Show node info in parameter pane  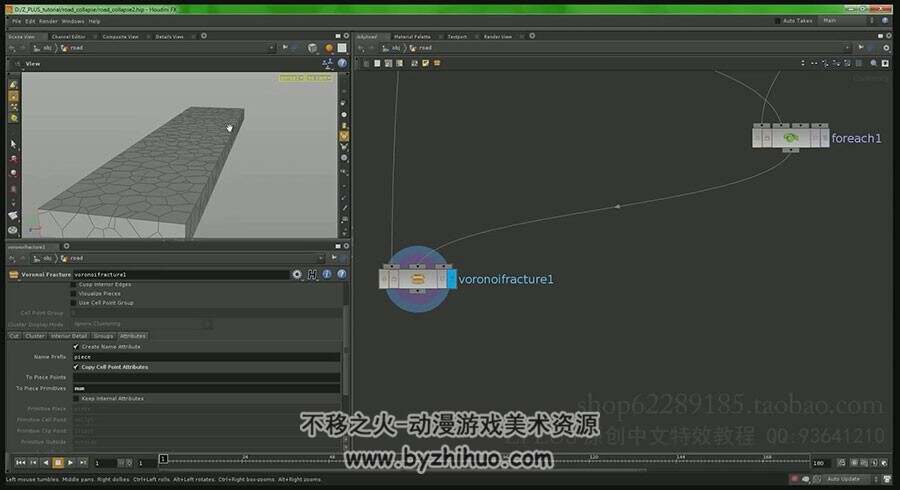coord(327,274)
